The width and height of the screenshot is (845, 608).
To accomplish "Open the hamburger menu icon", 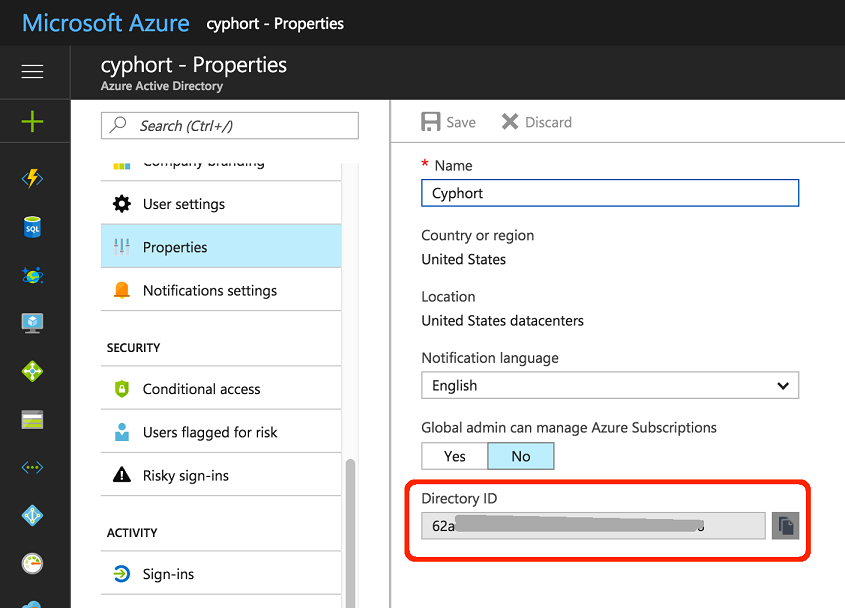I will pyautogui.click(x=32, y=72).
